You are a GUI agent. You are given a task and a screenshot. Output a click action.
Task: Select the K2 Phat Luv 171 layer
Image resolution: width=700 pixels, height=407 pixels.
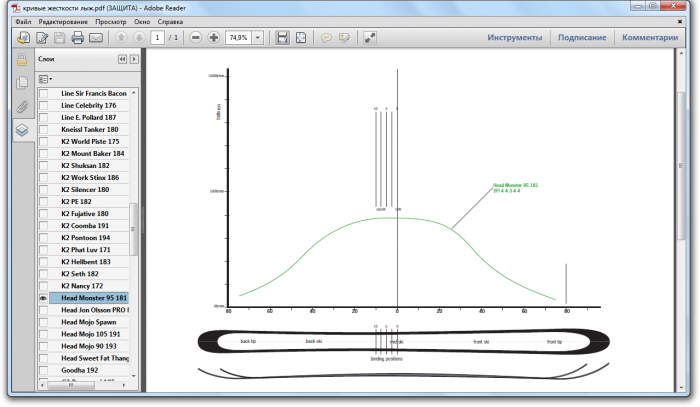tap(86, 250)
